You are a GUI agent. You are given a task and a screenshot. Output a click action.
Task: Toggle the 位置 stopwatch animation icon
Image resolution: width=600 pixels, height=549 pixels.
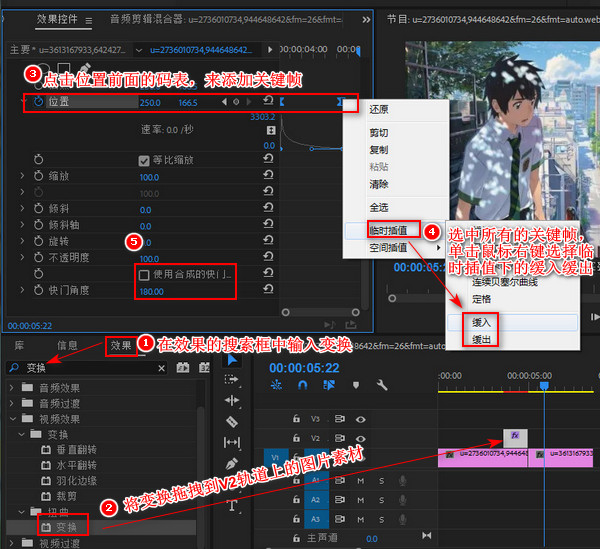(38, 102)
